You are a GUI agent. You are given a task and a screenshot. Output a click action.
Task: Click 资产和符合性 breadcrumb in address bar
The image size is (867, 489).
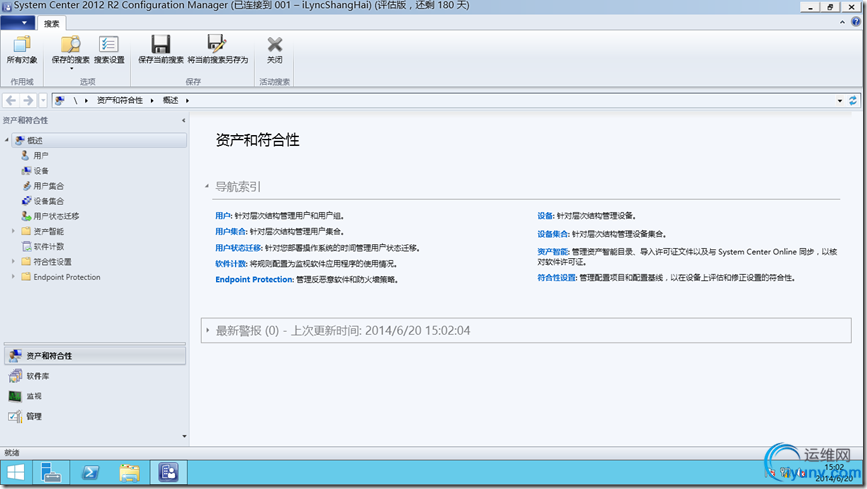coord(119,100)
